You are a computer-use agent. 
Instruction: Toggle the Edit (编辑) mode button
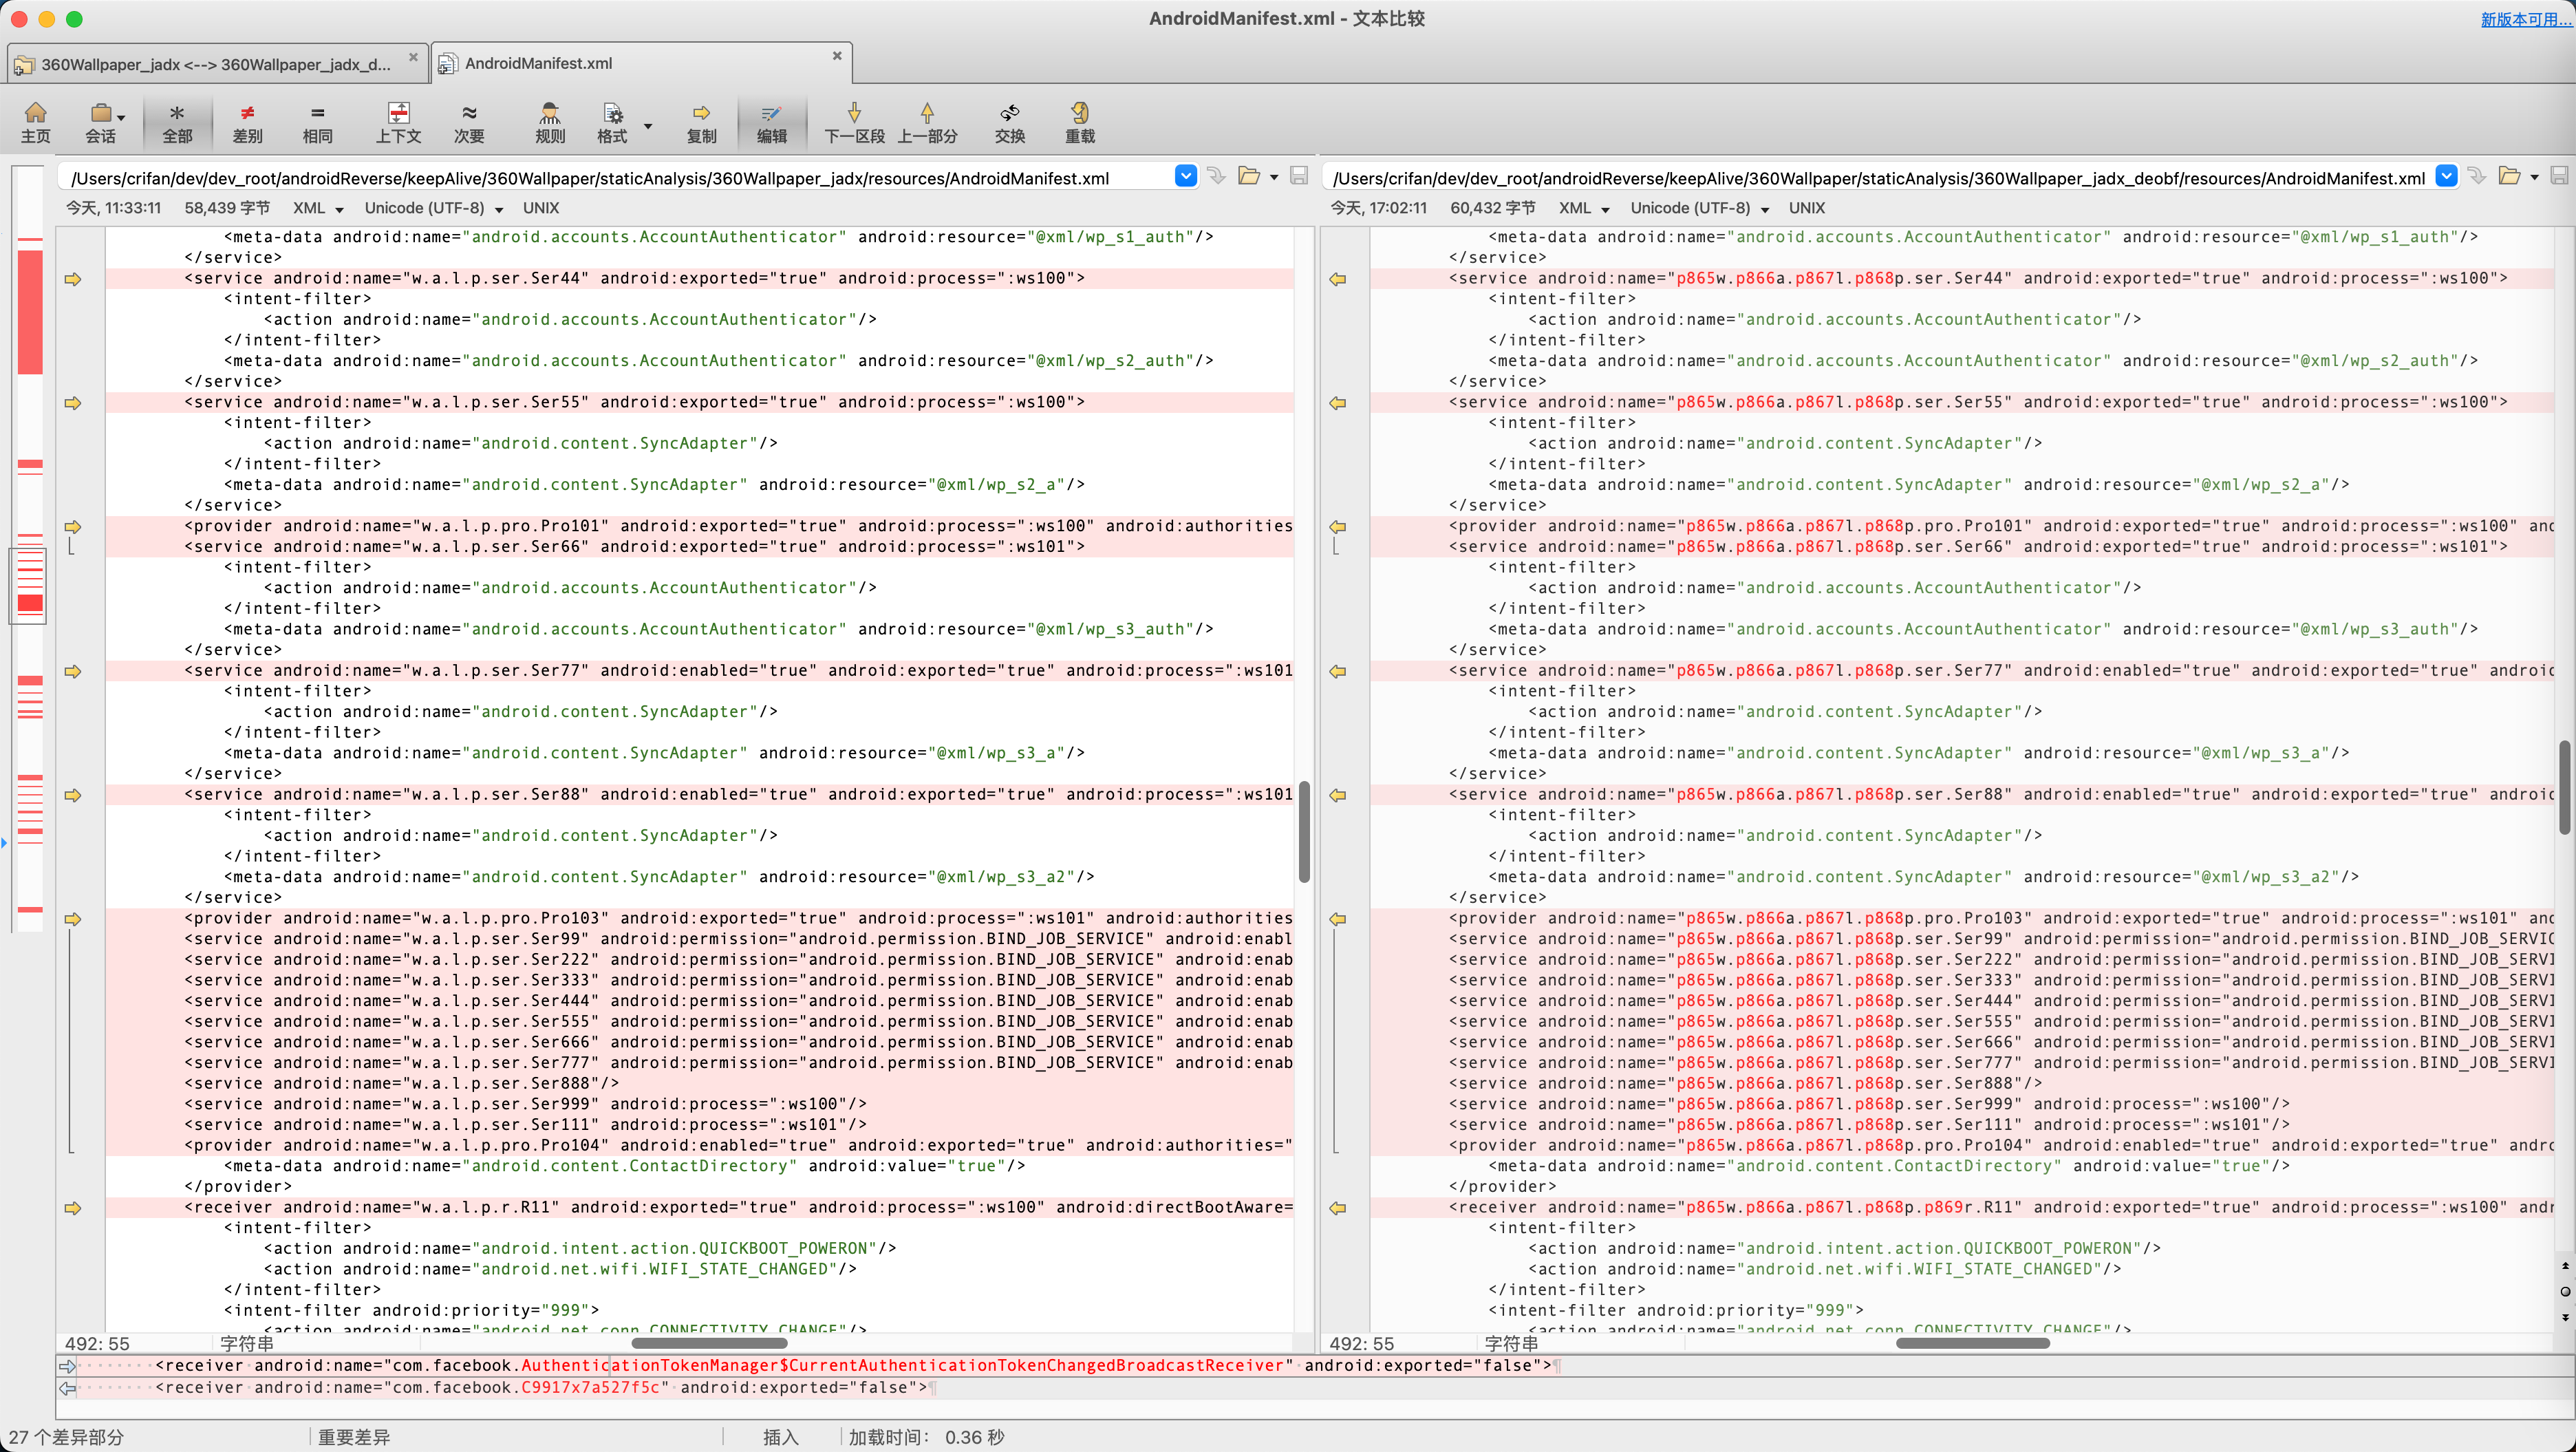pos(771,123)
